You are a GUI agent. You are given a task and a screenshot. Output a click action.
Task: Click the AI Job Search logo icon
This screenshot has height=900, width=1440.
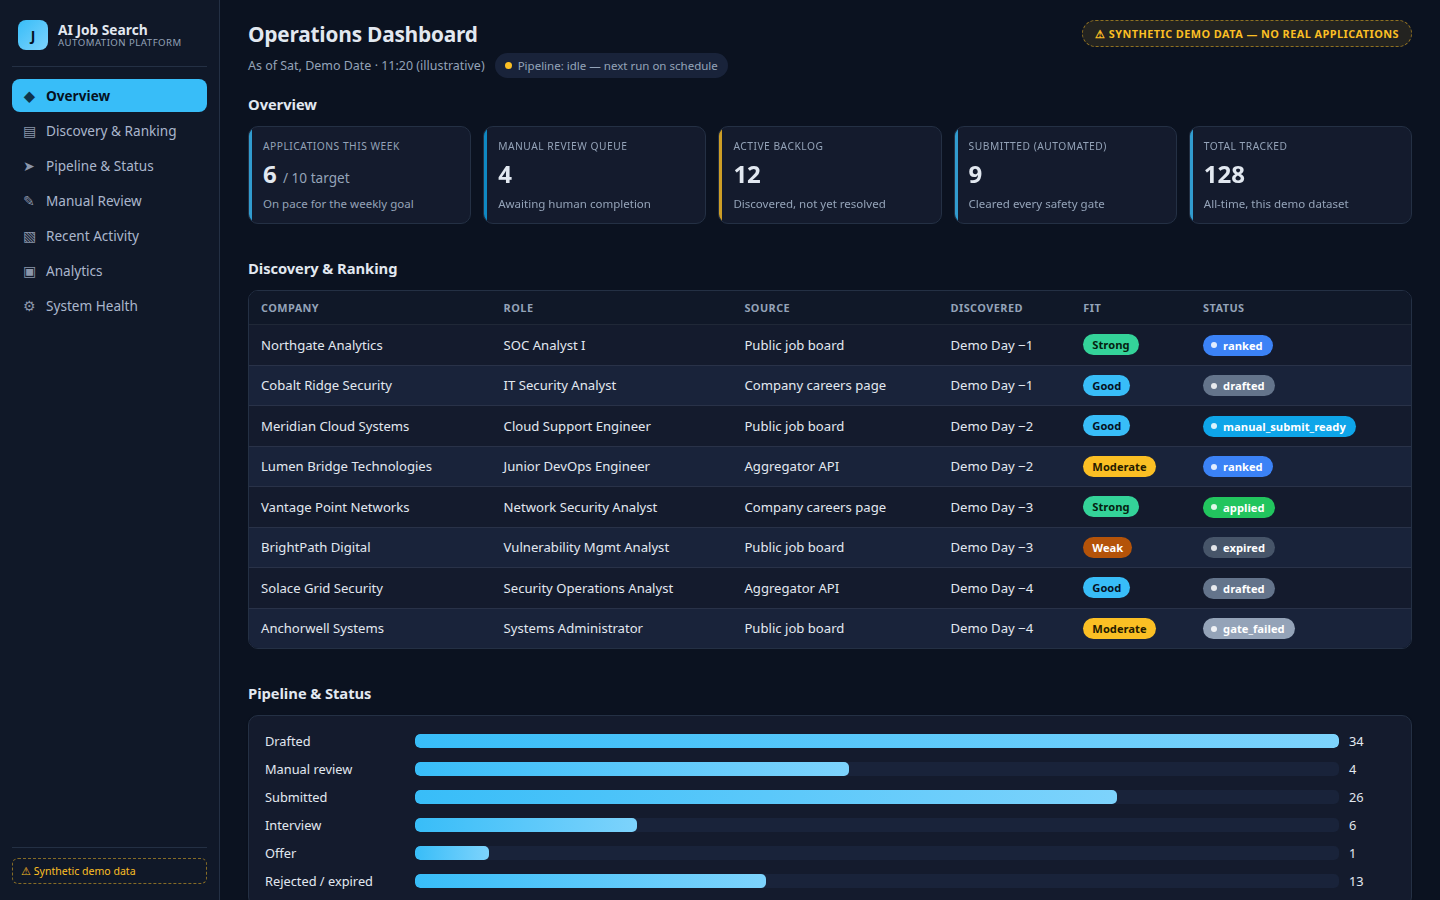click(x=33, y=35)
